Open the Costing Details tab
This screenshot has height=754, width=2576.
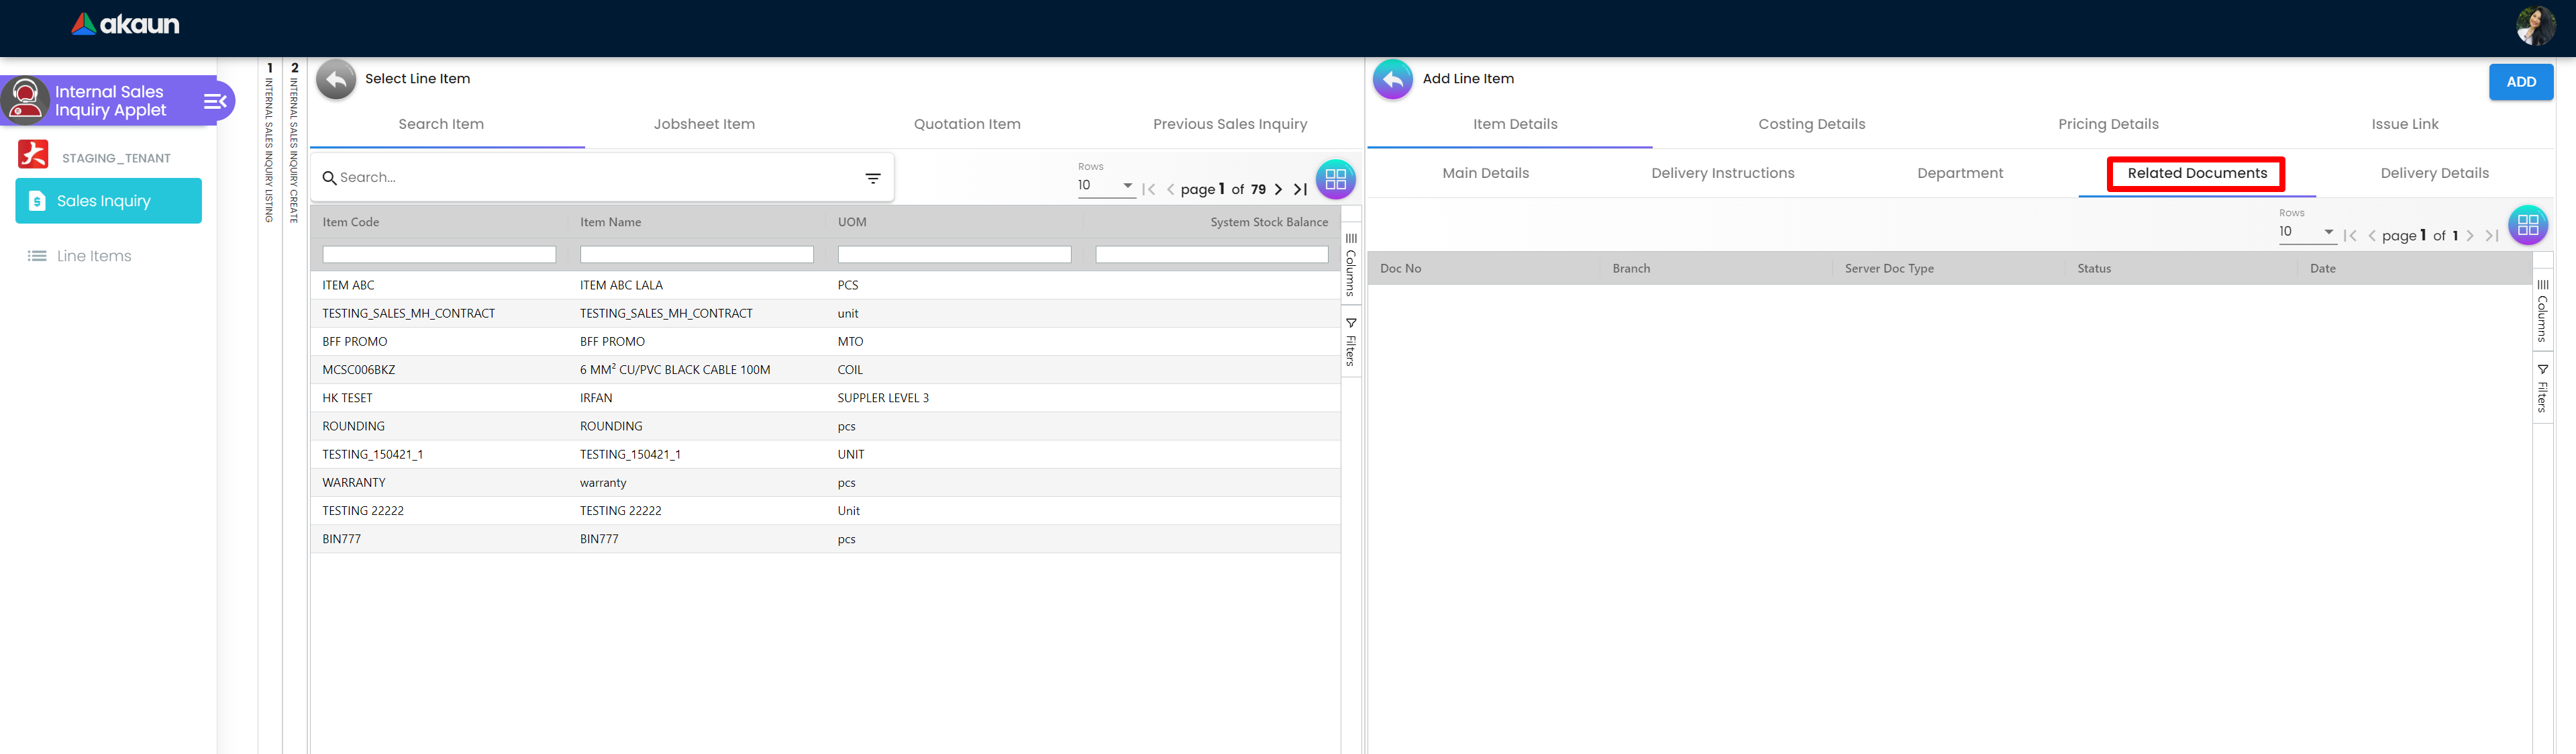coord(1811,124)
